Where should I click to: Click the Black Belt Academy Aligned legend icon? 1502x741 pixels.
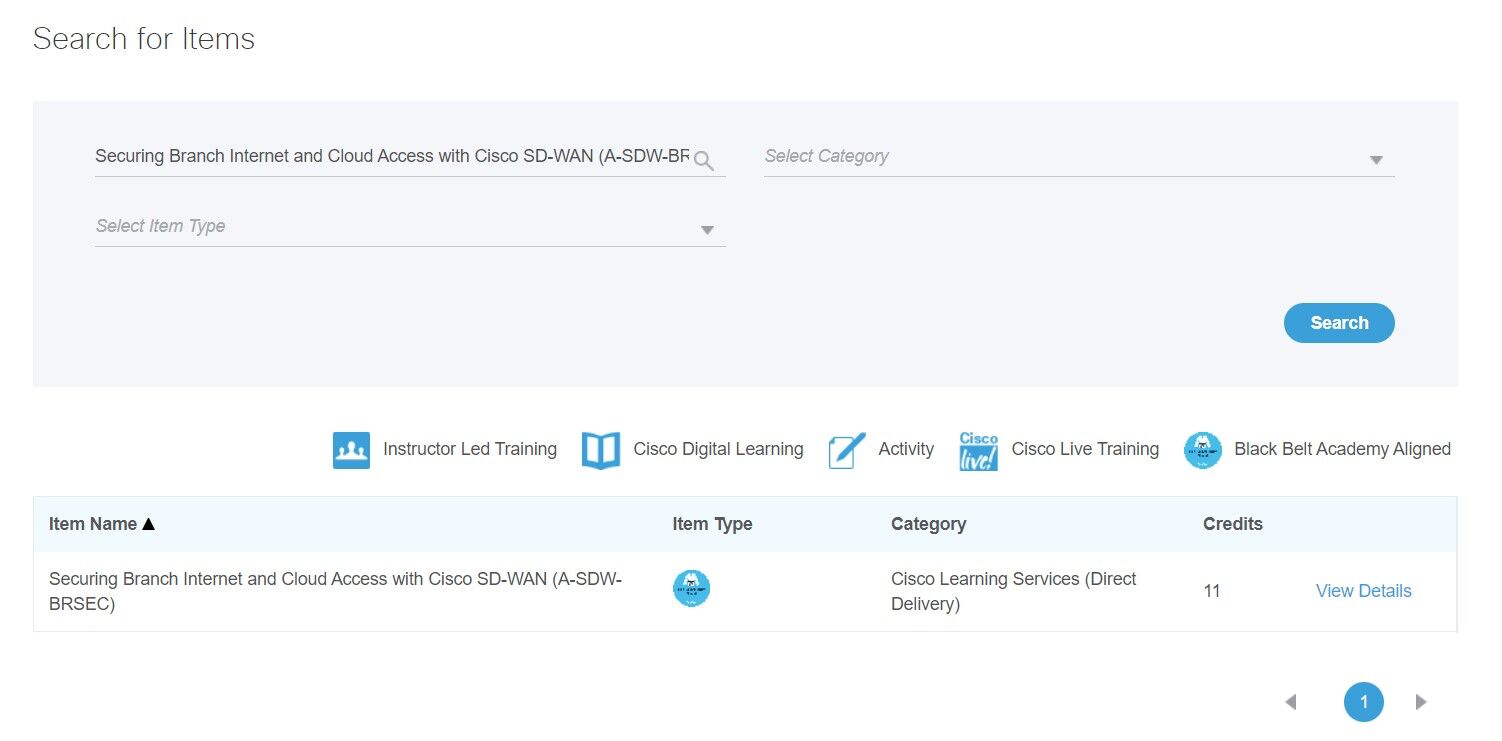pos(1203,450)
